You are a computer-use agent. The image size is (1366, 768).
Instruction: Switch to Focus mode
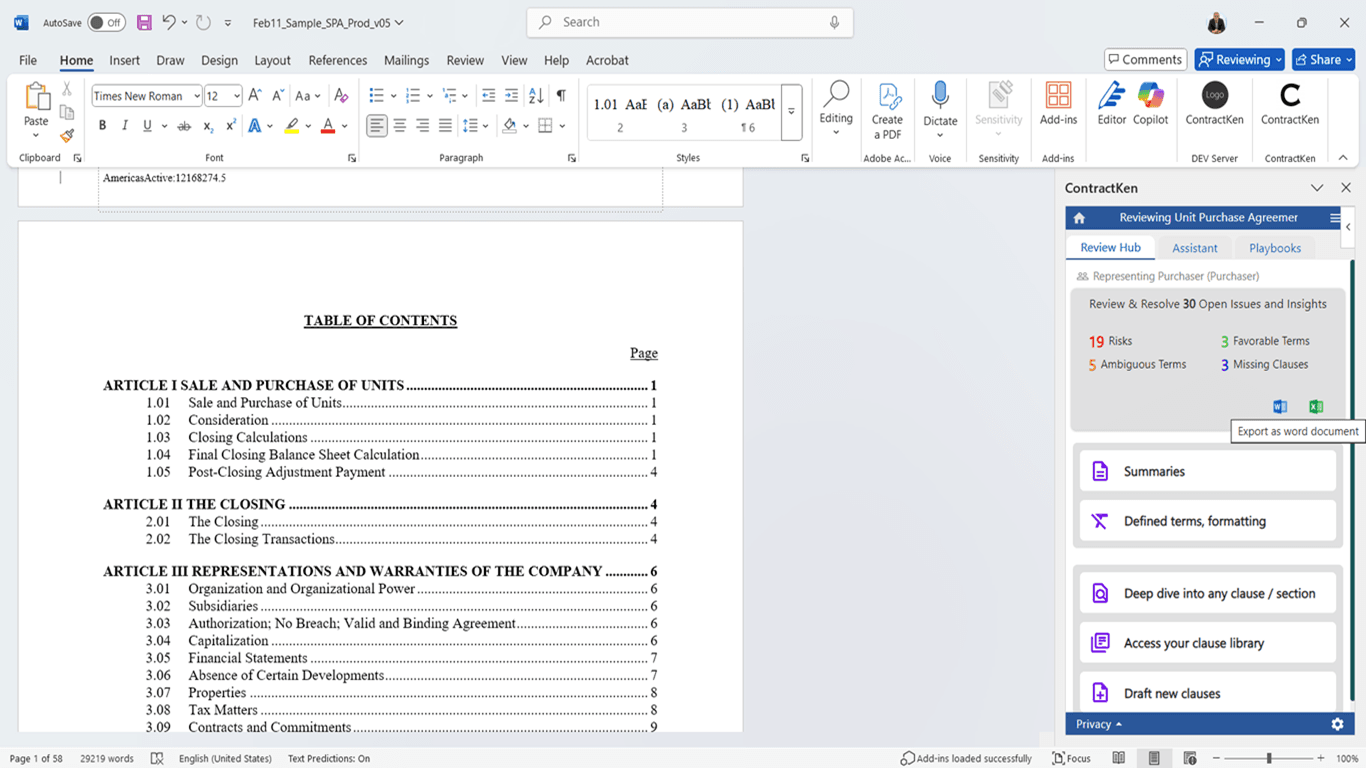[1071, 758]
